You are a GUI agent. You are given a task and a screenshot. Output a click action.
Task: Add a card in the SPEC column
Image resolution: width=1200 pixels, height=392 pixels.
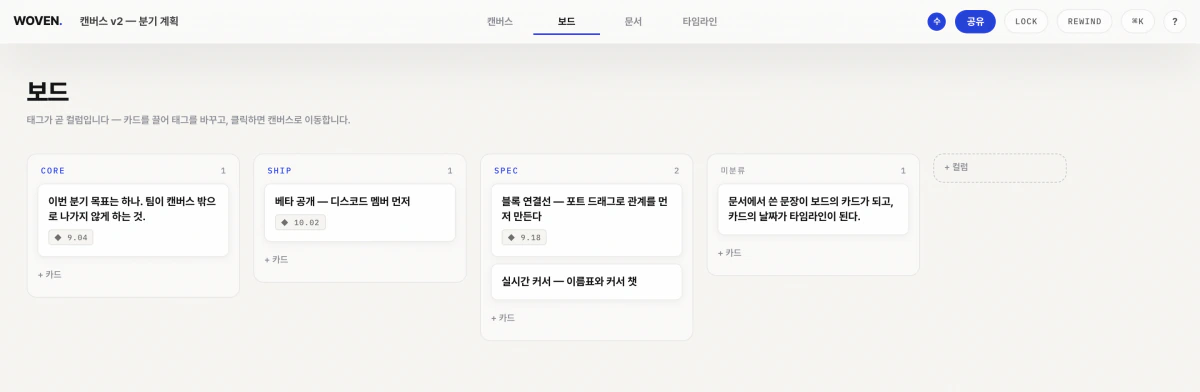pos(503,317)
